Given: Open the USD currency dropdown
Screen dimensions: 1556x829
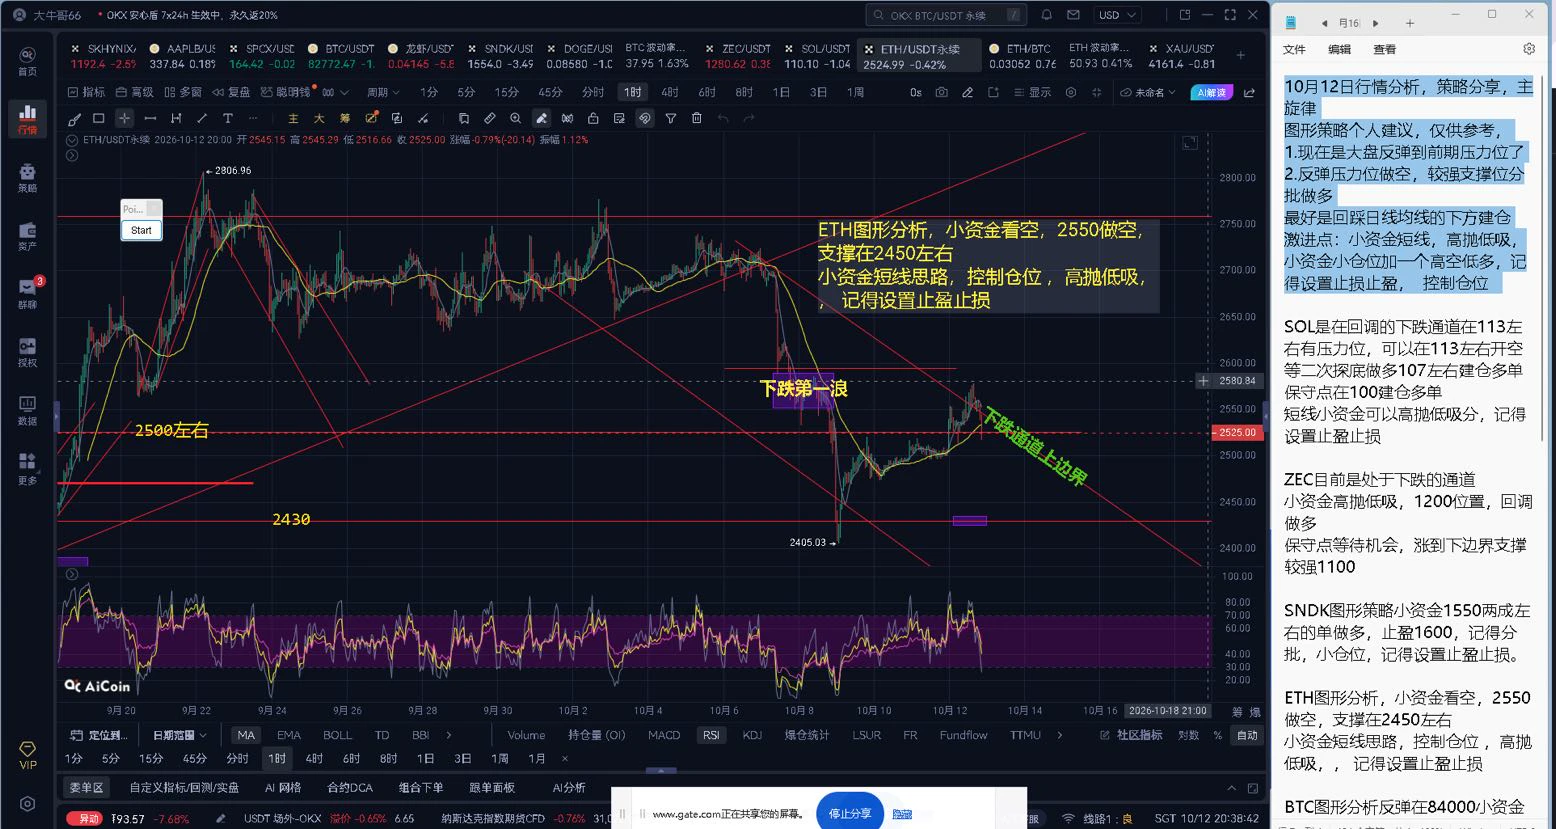Looking at the screenshot, I should coord(1118,15).
